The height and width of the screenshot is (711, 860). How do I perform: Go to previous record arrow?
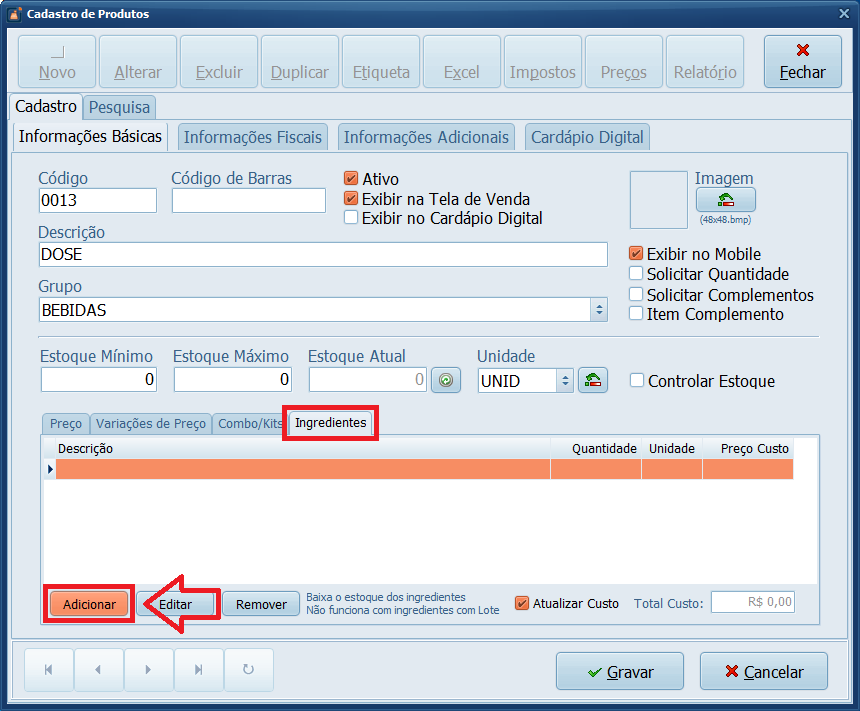click(x=98, y=671)
